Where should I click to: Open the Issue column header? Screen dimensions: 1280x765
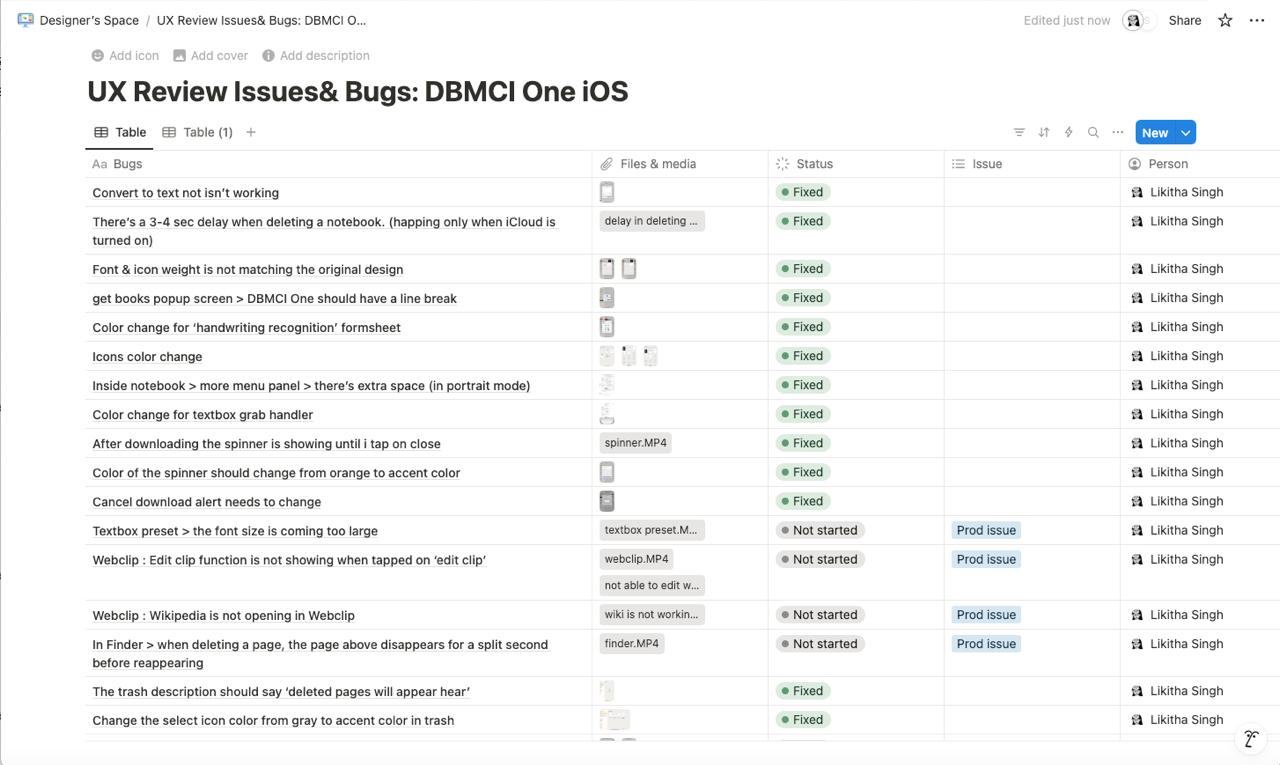click(x=1032, y=164)
